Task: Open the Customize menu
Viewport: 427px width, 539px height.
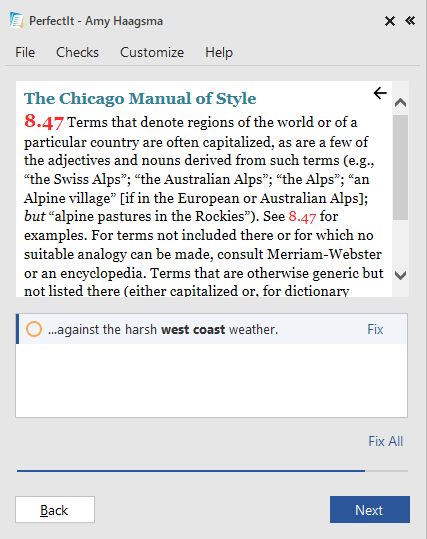Action: [152, 52]
